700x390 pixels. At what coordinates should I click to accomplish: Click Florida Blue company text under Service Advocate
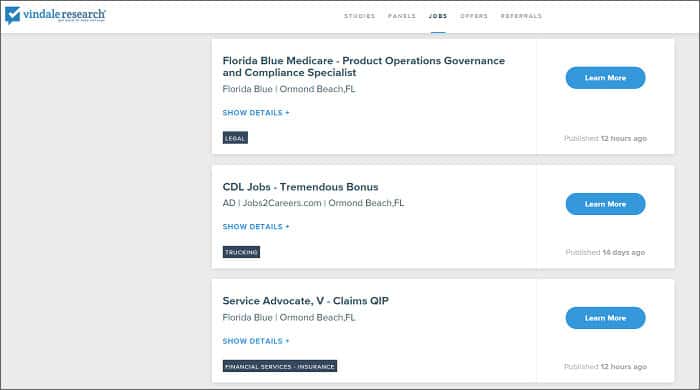coord(247,317)
